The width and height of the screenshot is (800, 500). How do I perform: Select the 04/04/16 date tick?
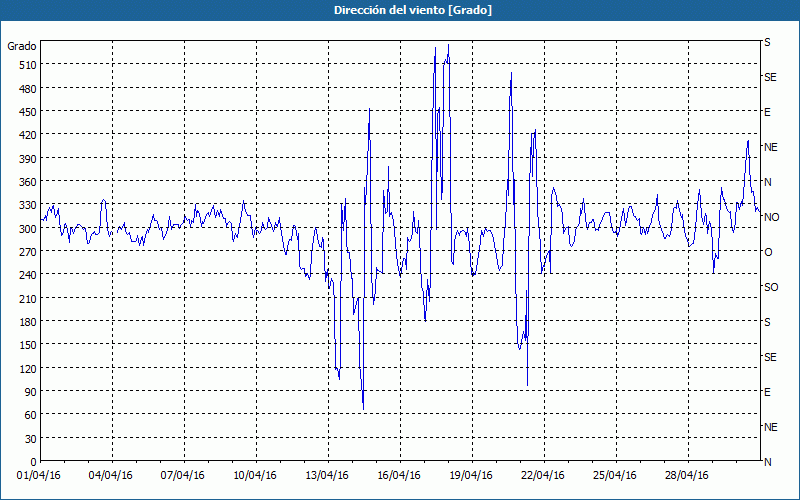point(111,476)
